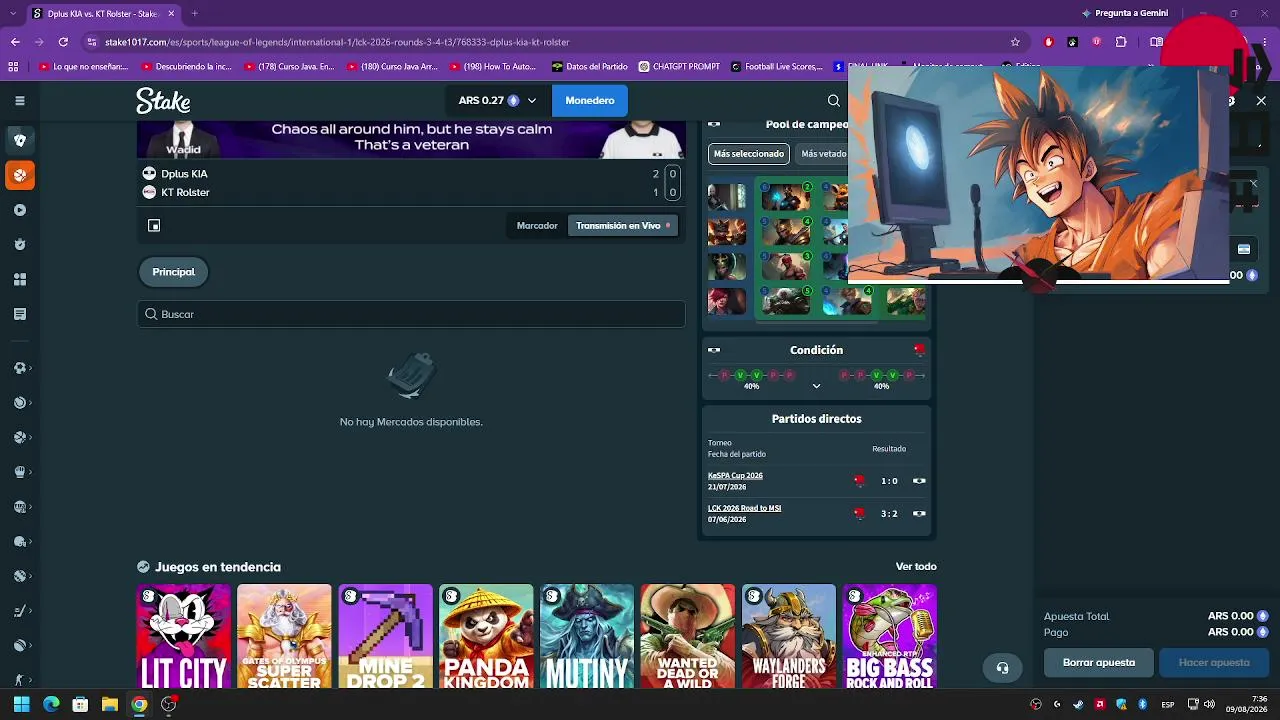The width and height of the screenshot is (1280, 720).
Task: Switch to the Dplus KIA vs. KT Rolster browser tab
Action: 104,14
